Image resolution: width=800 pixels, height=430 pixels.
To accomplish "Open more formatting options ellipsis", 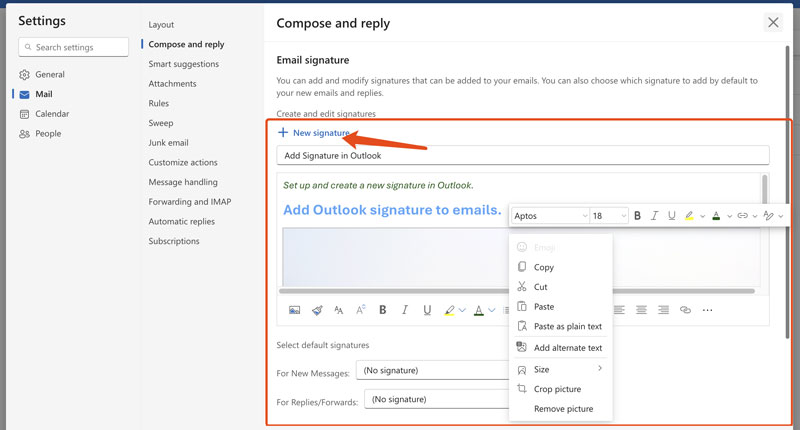I will 707,310.
